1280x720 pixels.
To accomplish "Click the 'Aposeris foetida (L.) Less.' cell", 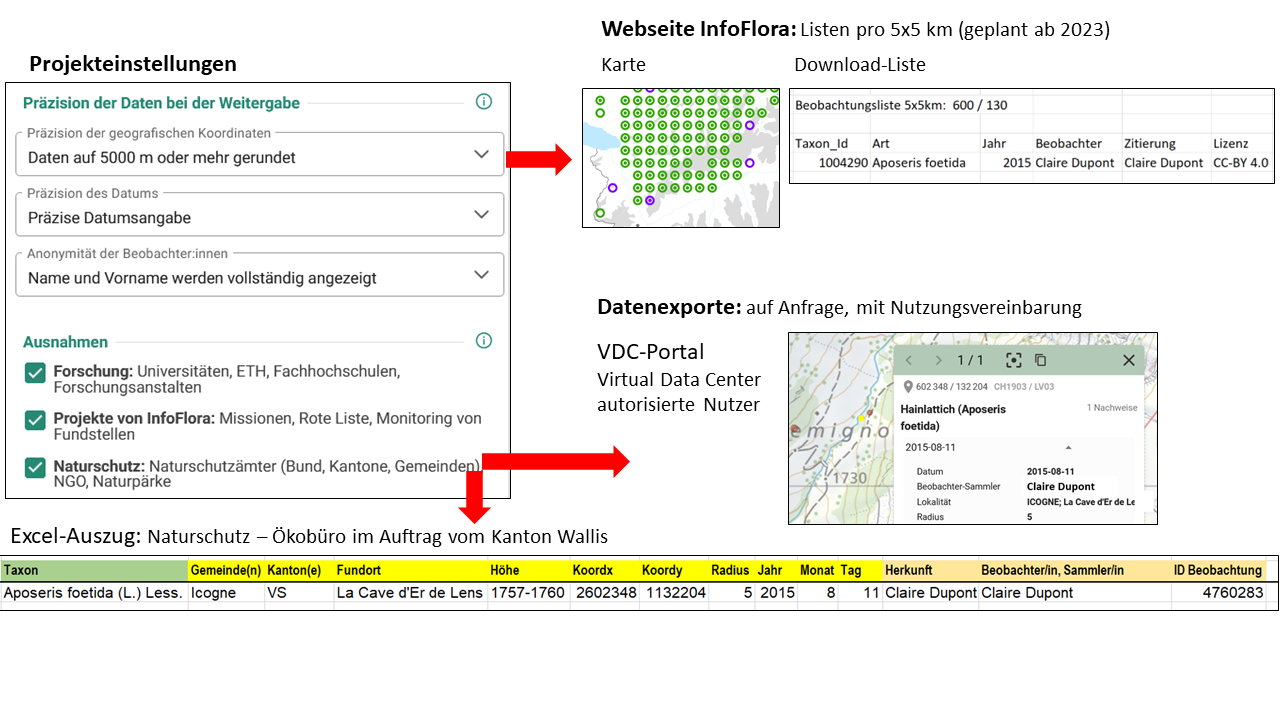I will pyautogui.click(x=93, y=592).
